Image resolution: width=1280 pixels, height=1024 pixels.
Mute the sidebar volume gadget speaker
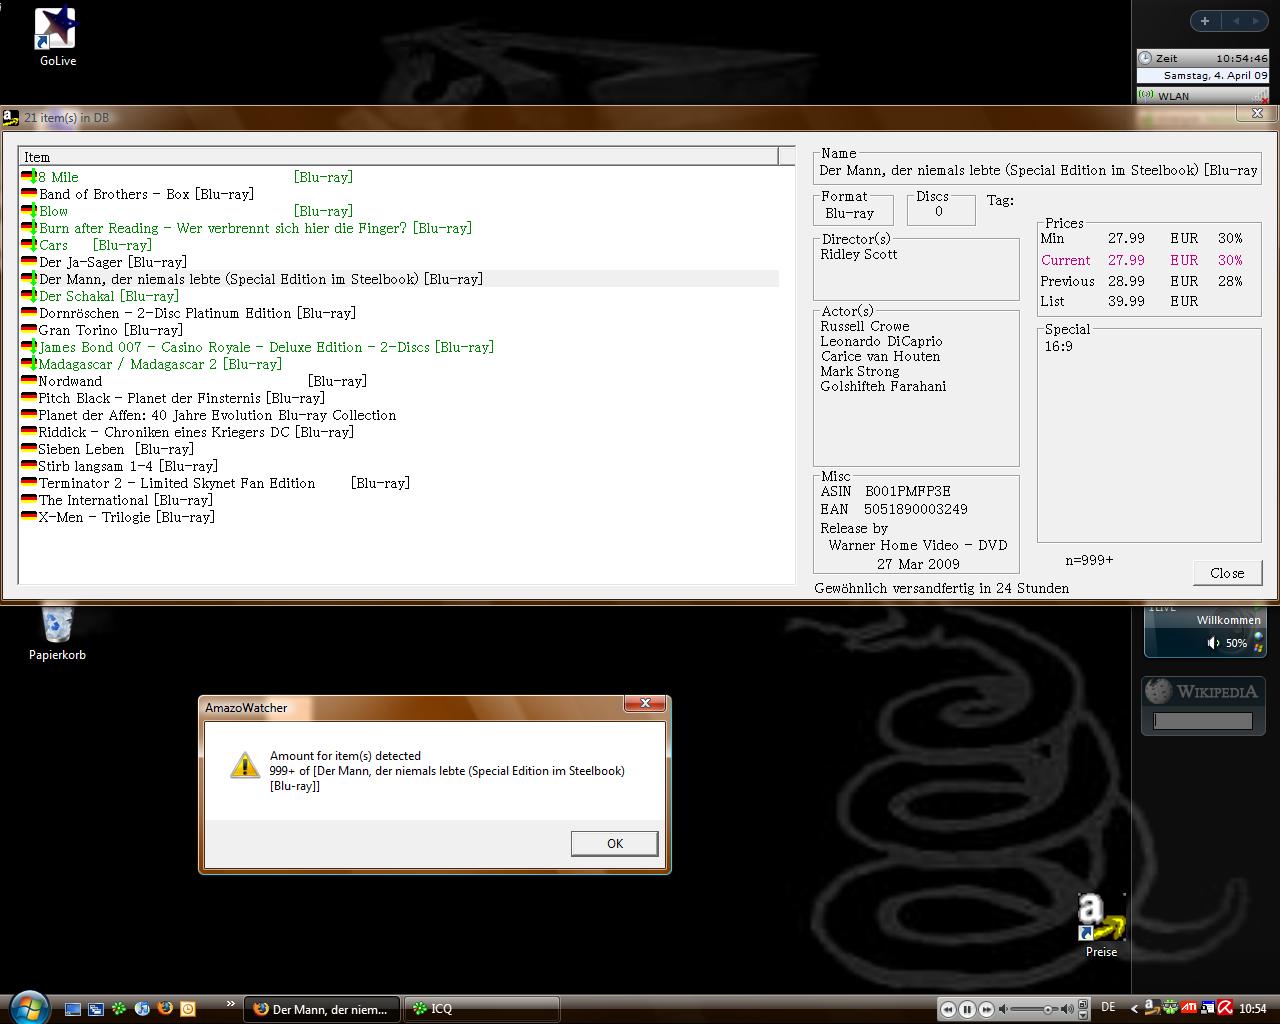[x=1213, y=643]
